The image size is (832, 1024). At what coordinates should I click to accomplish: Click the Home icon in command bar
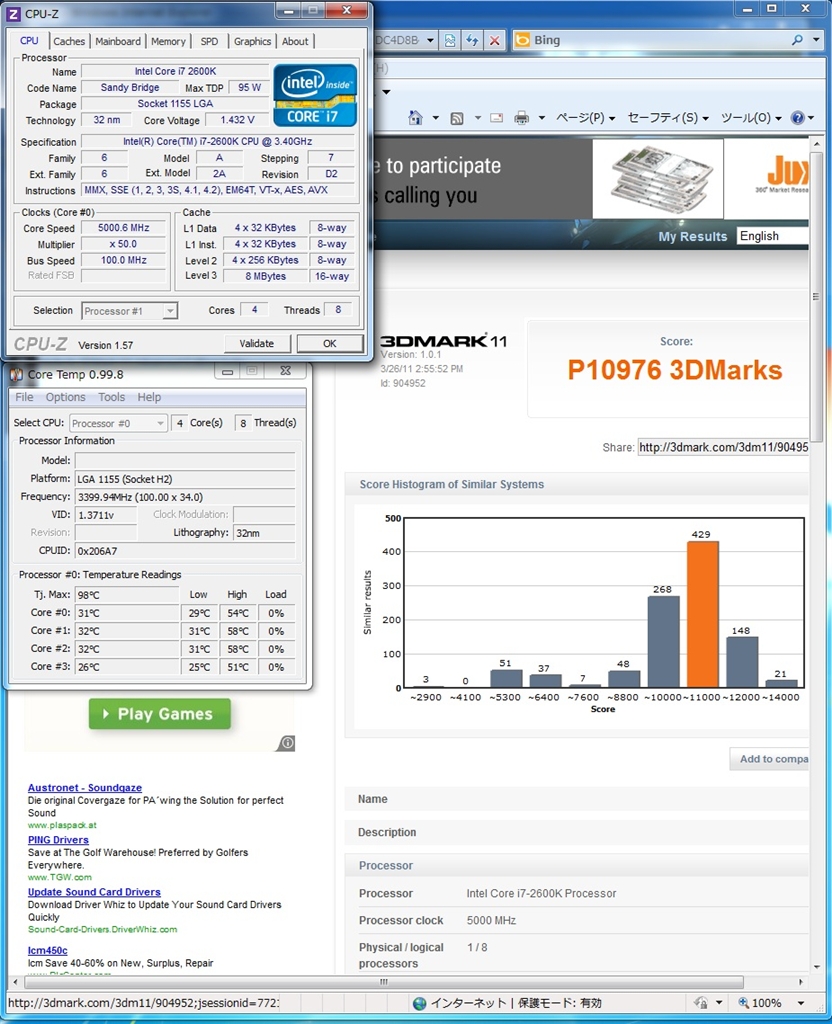(415, 118)
